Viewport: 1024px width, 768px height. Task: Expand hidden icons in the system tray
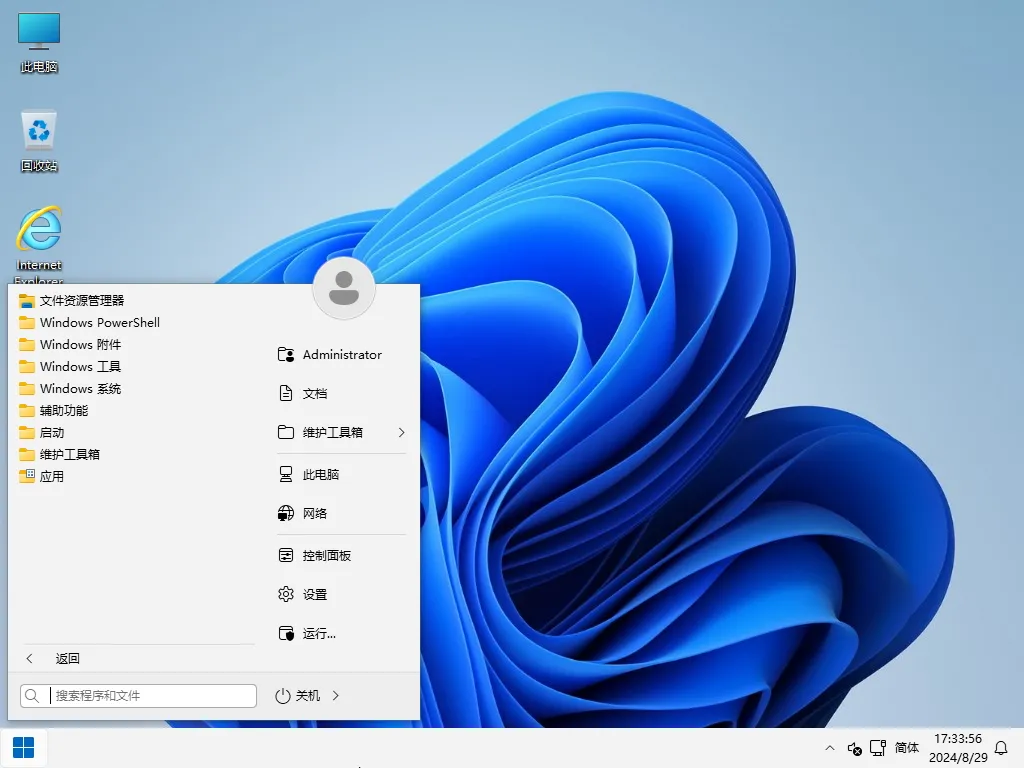coord(830,747)
